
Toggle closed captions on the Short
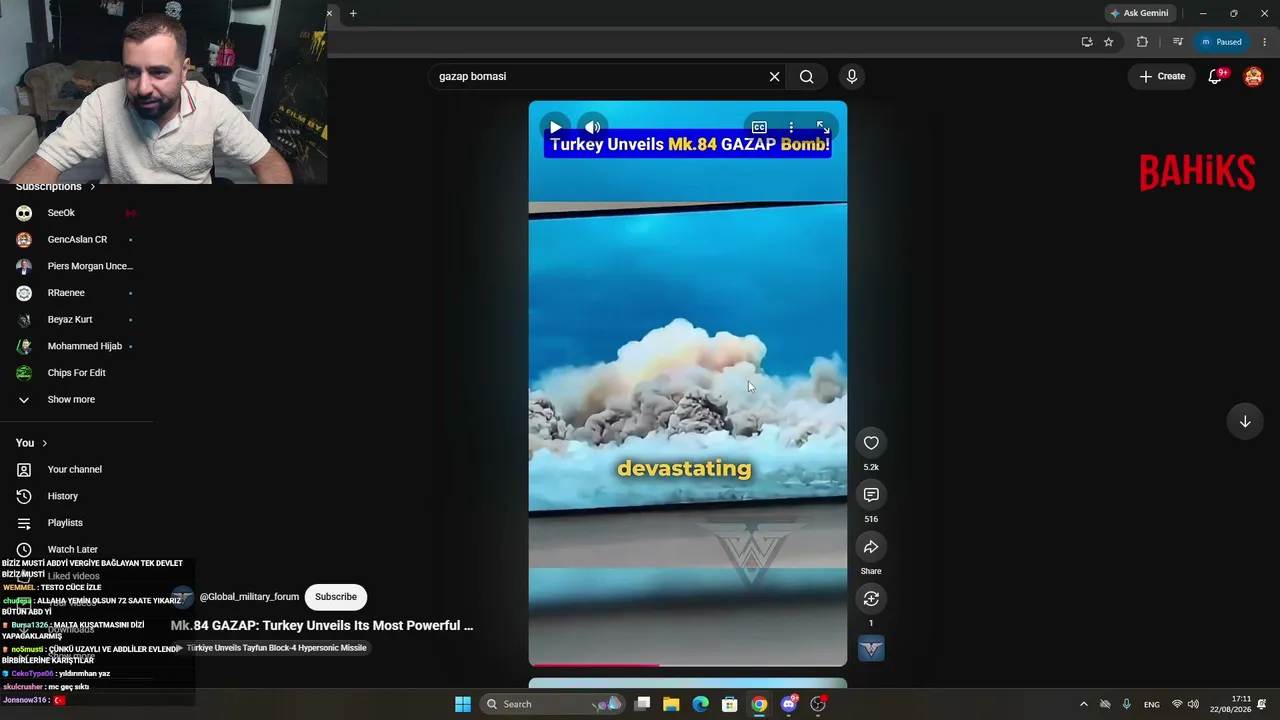[x=759, y=128]
